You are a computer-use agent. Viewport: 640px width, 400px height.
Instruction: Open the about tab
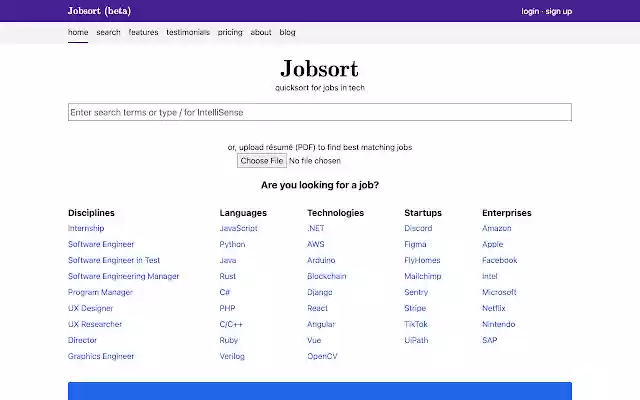pyautogui.click(x=261, y=32)
